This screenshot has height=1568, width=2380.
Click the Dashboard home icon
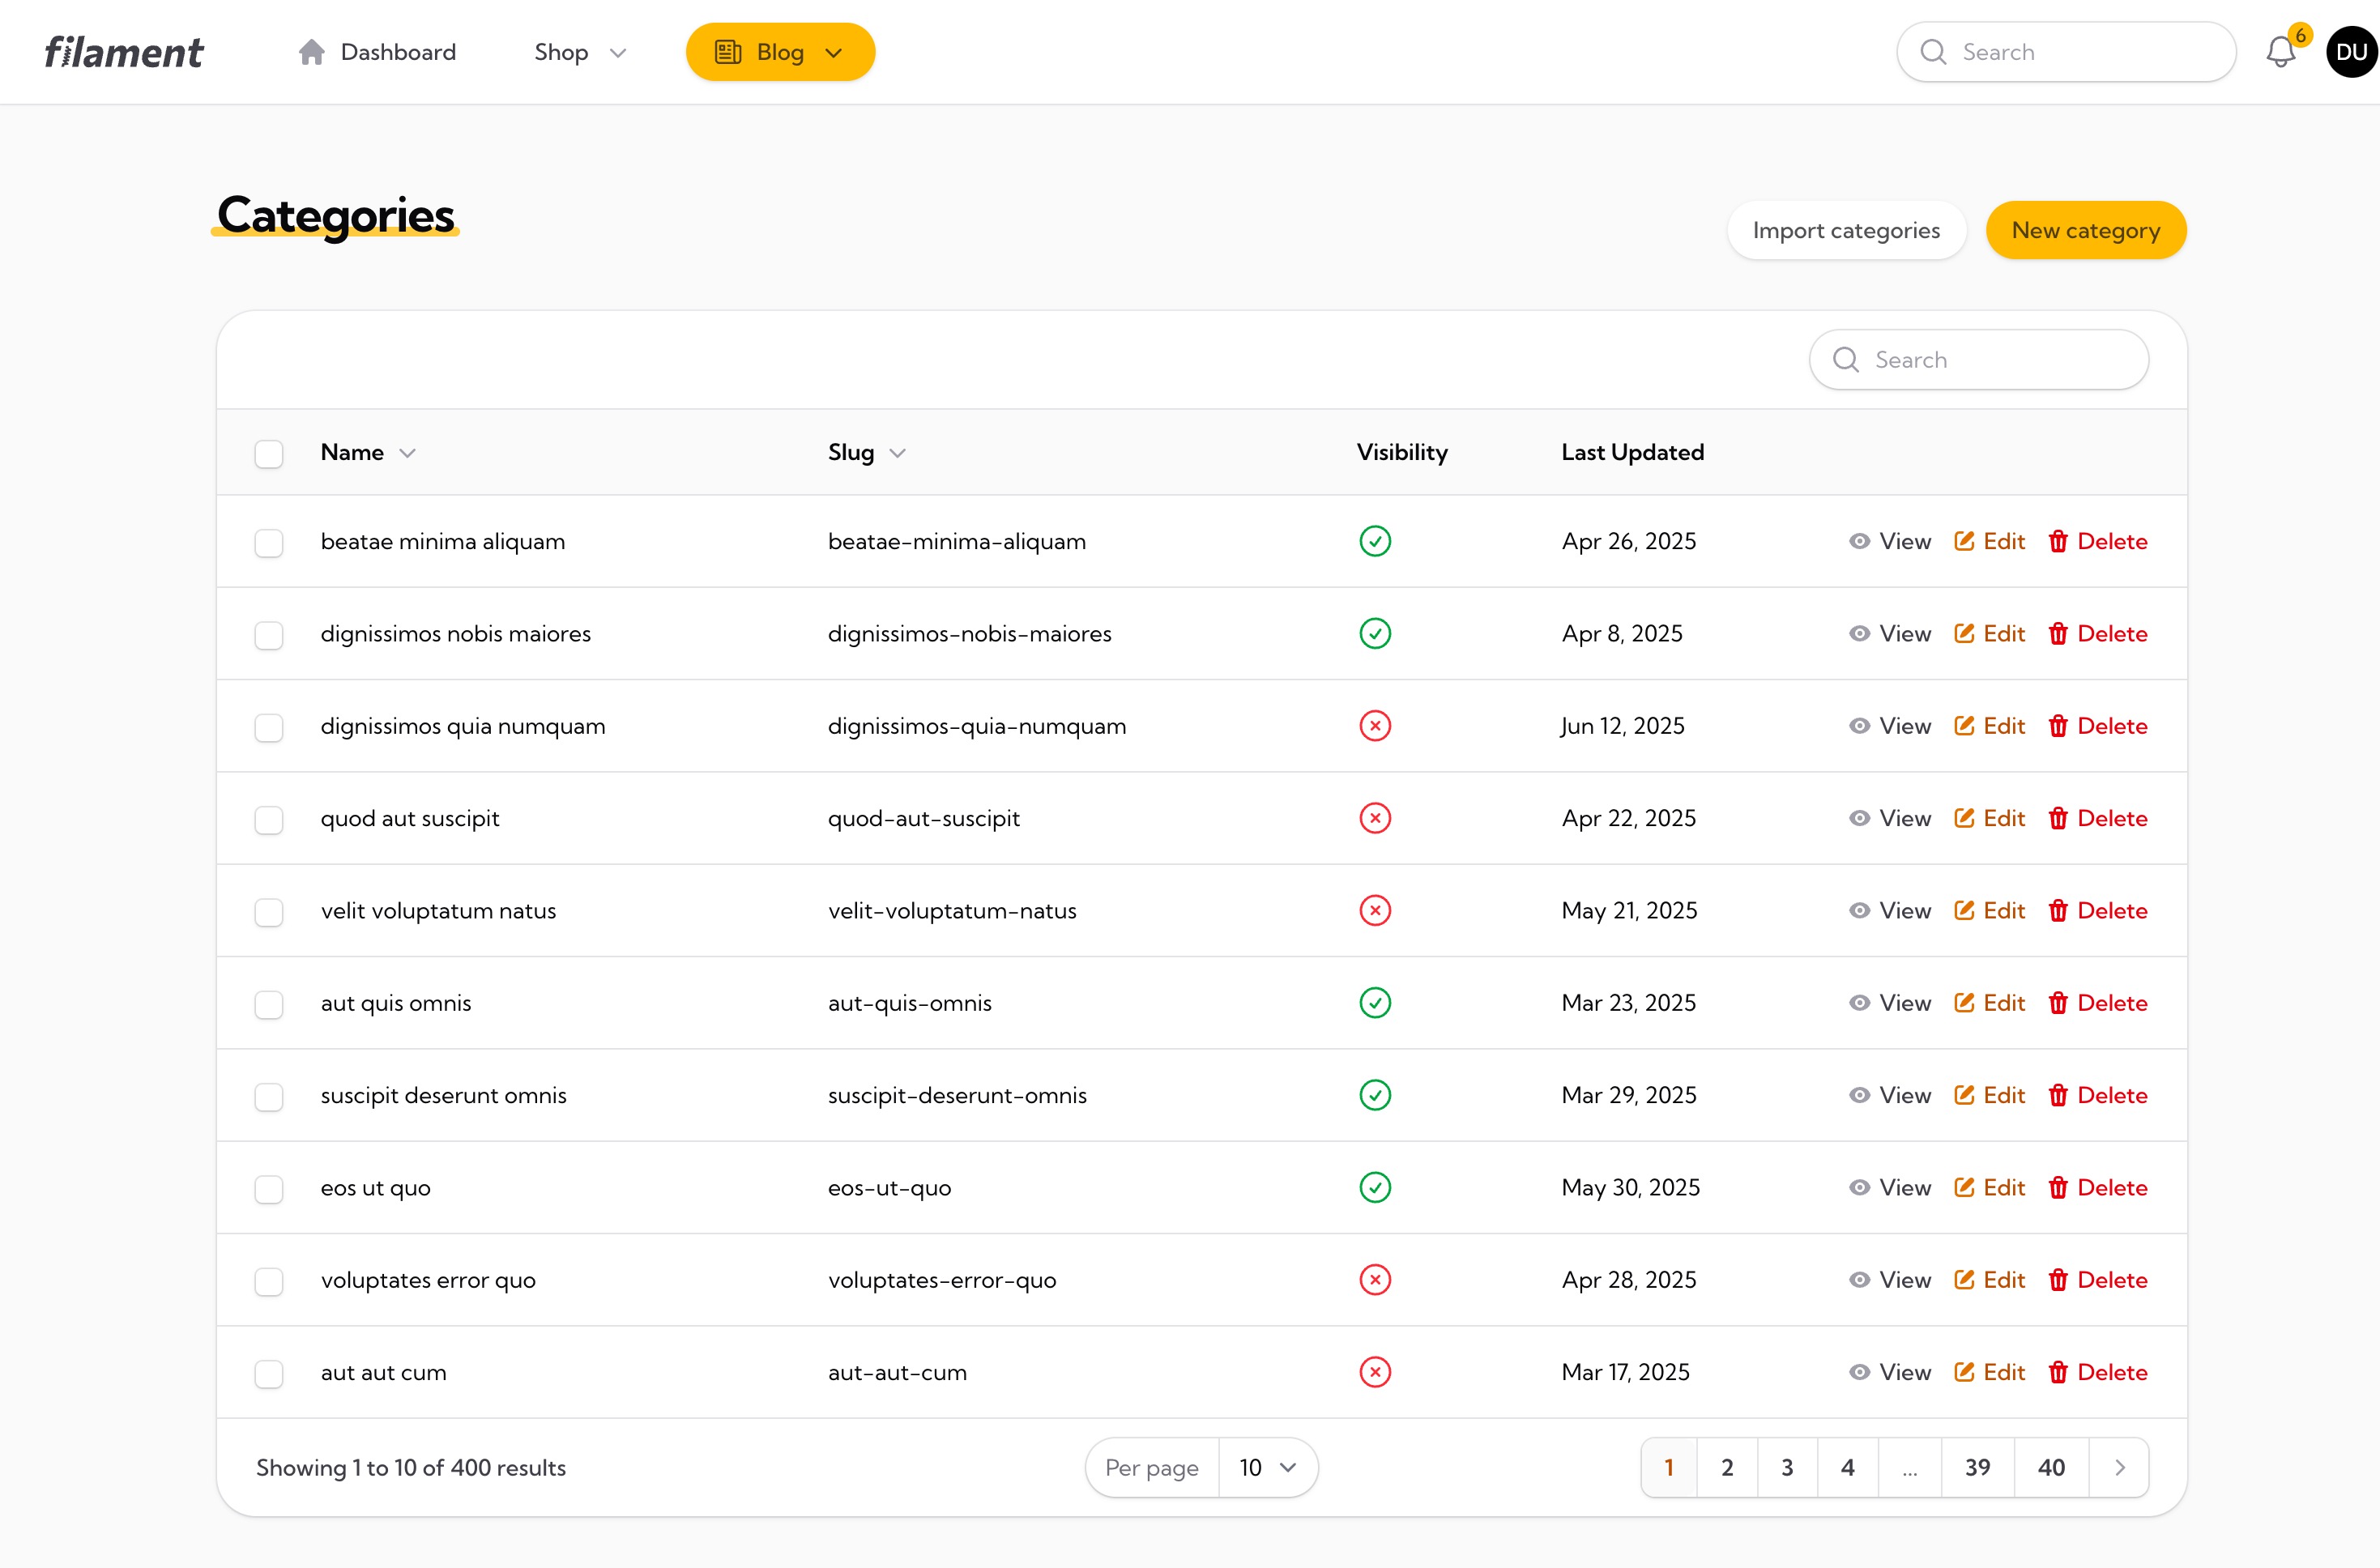pos(312,52)
